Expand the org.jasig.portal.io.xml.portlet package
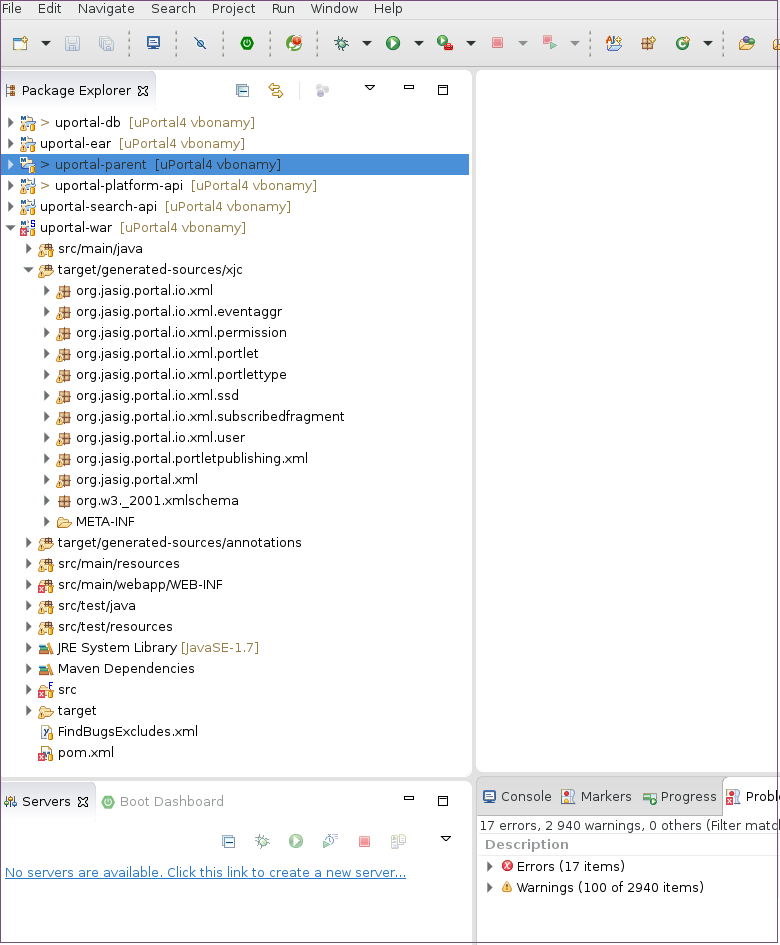Viewport: 780px width, 945px height. click(x=46, y=354)
